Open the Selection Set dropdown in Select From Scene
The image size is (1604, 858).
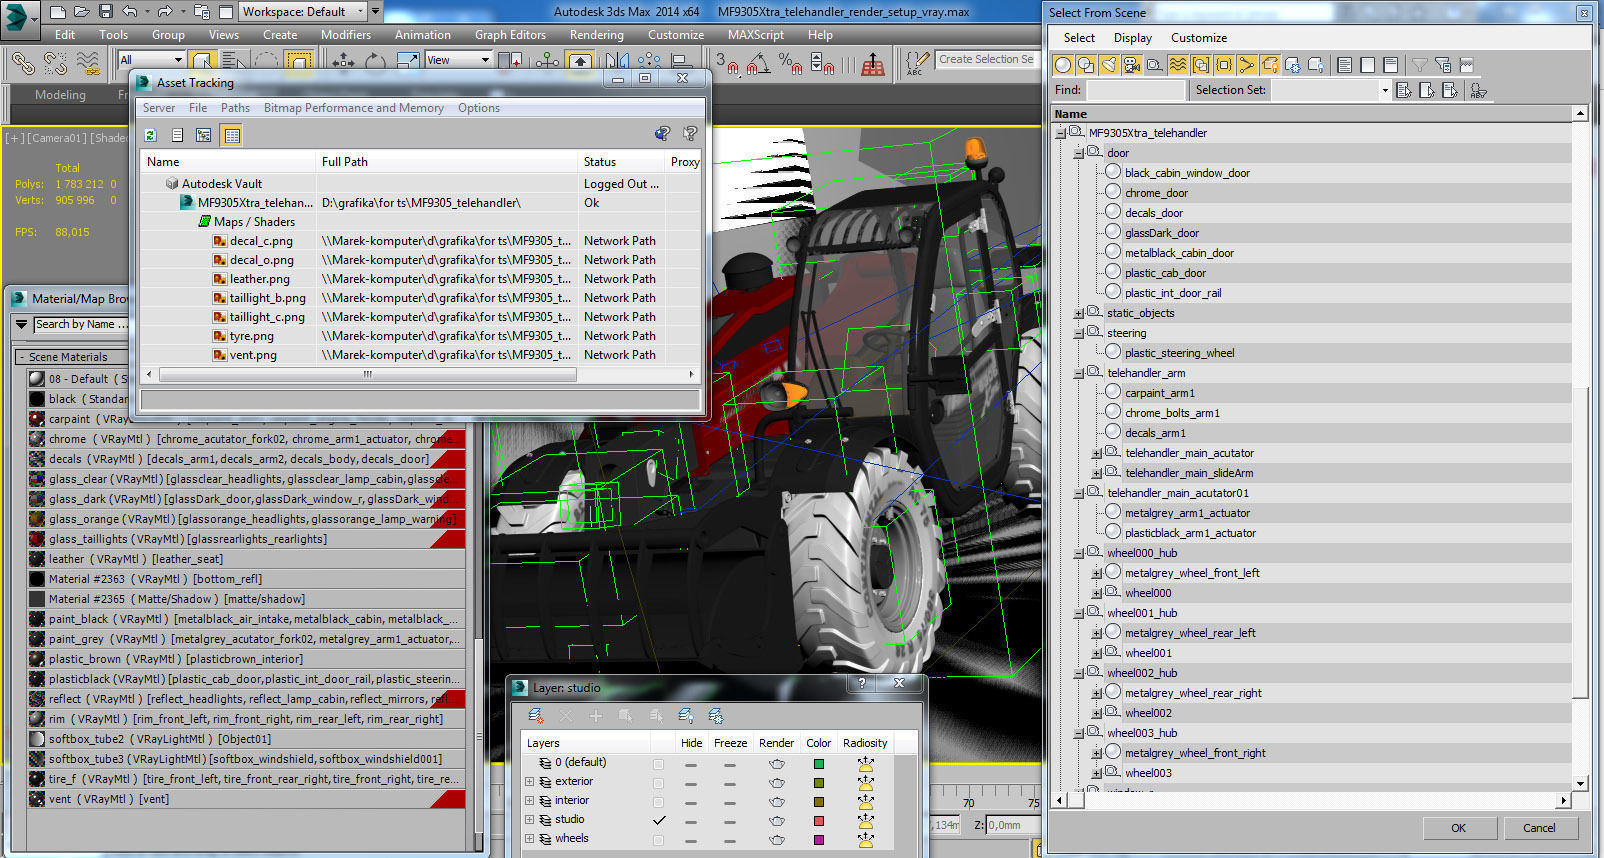[1384, 90]
